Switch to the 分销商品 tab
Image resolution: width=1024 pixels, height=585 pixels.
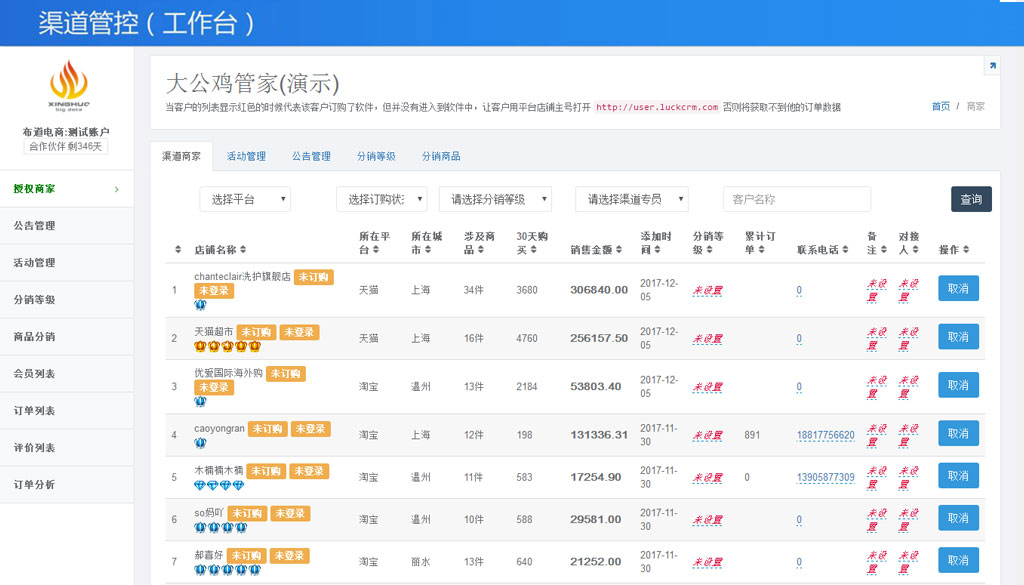(441, 156)
